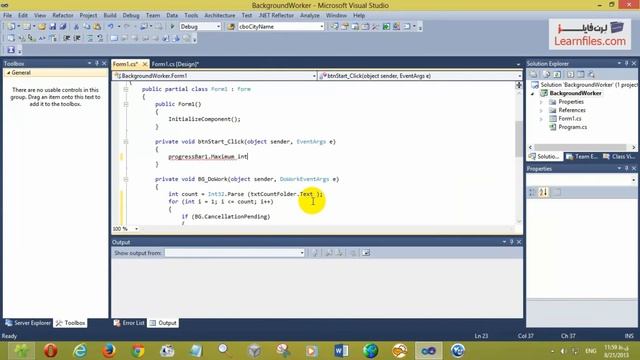Open the Analyze menu
Screen dimensions: 640x360
pos(310,16)
